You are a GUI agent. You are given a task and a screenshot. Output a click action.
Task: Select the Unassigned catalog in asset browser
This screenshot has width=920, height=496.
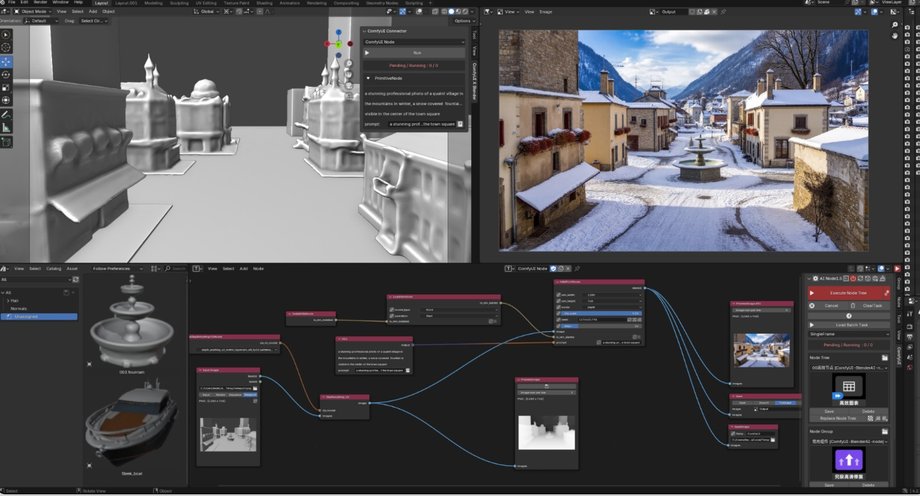[x=39, y=316]
